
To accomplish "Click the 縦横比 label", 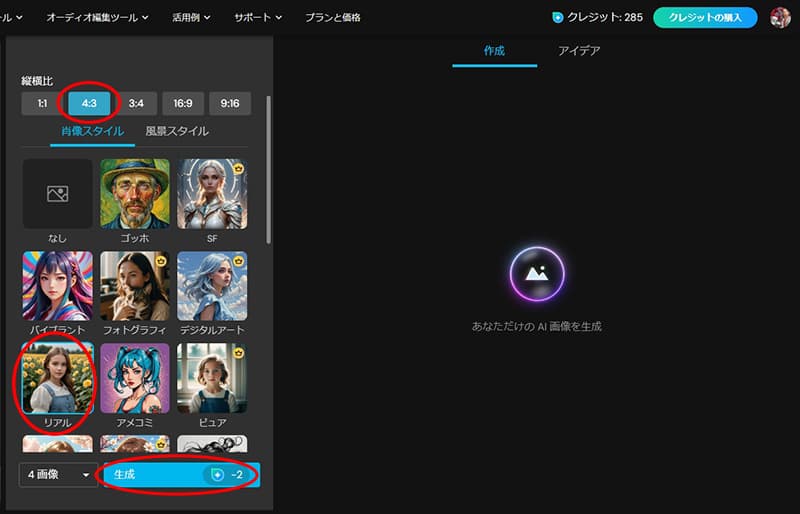I will coord(37,81).
